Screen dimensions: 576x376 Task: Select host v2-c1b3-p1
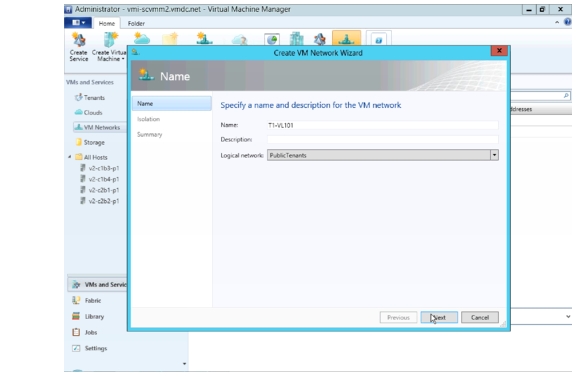(100, 168)
